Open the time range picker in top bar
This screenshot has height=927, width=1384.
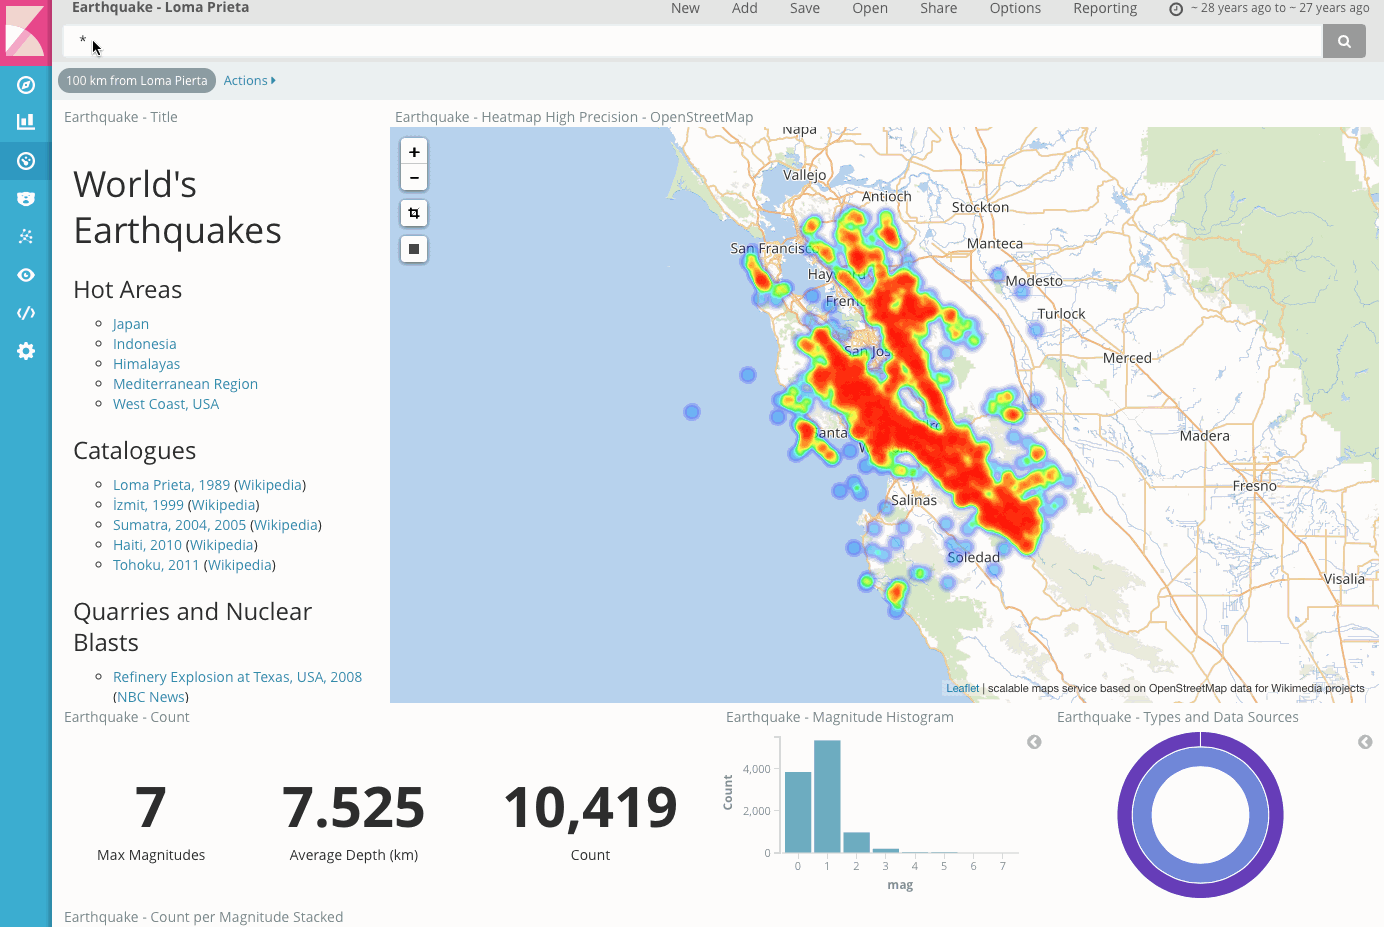coord(1270,9)
